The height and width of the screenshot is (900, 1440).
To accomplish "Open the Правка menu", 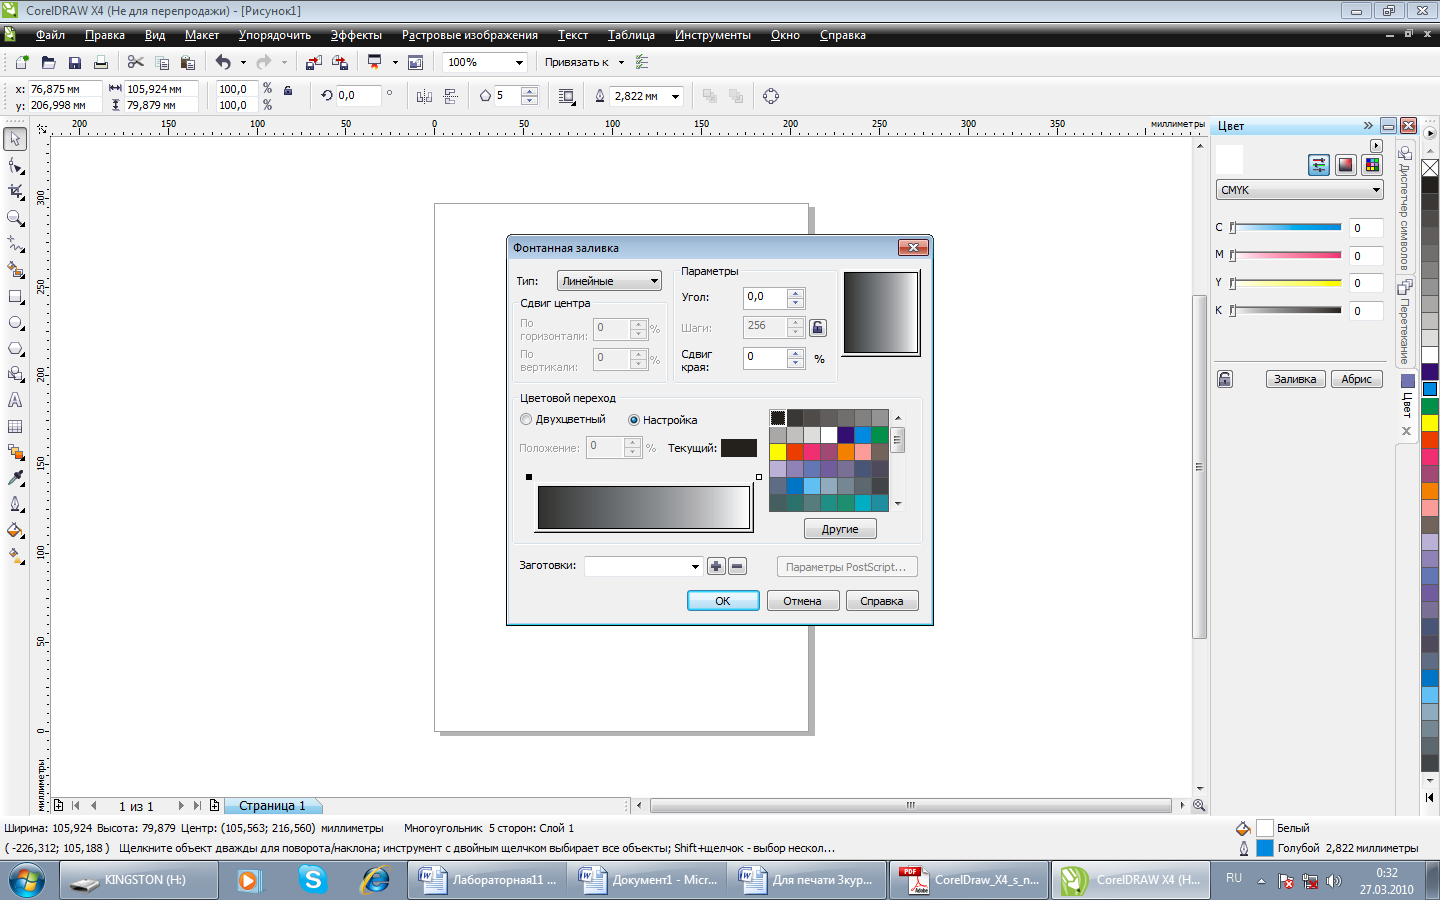I will (105, 35).
